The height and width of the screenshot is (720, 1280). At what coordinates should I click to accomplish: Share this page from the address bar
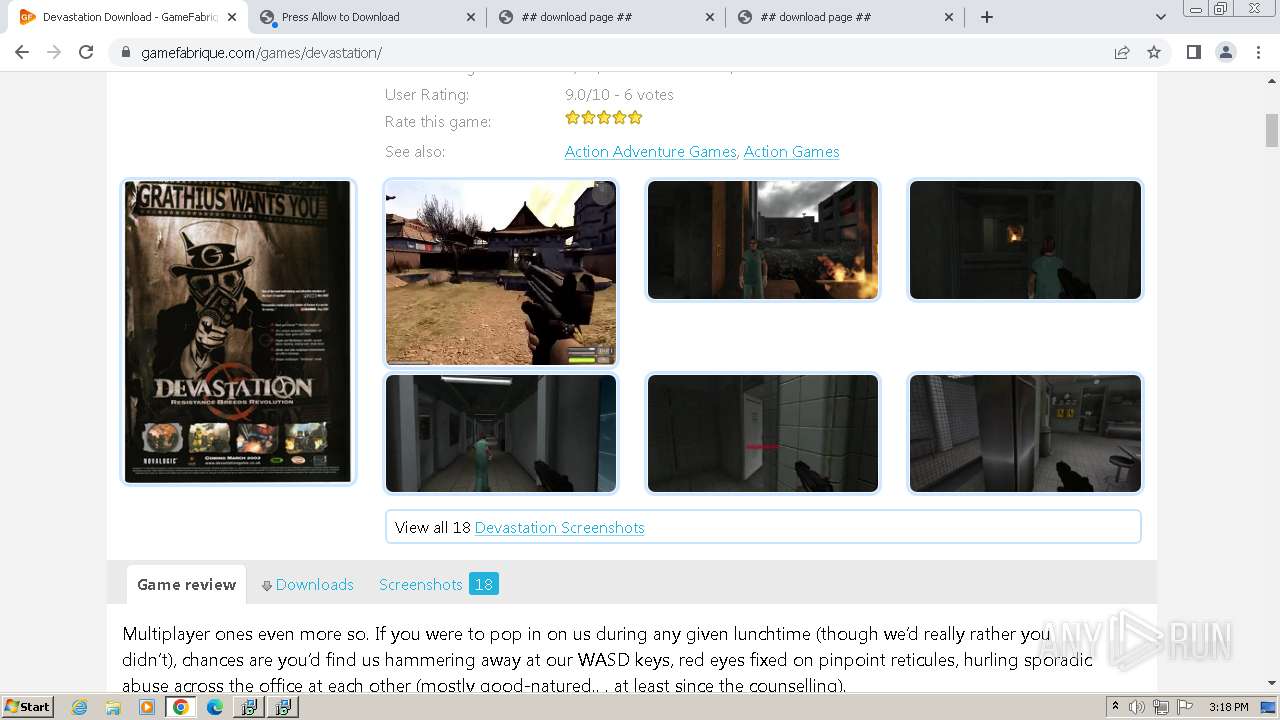(x=1122, y=52)
